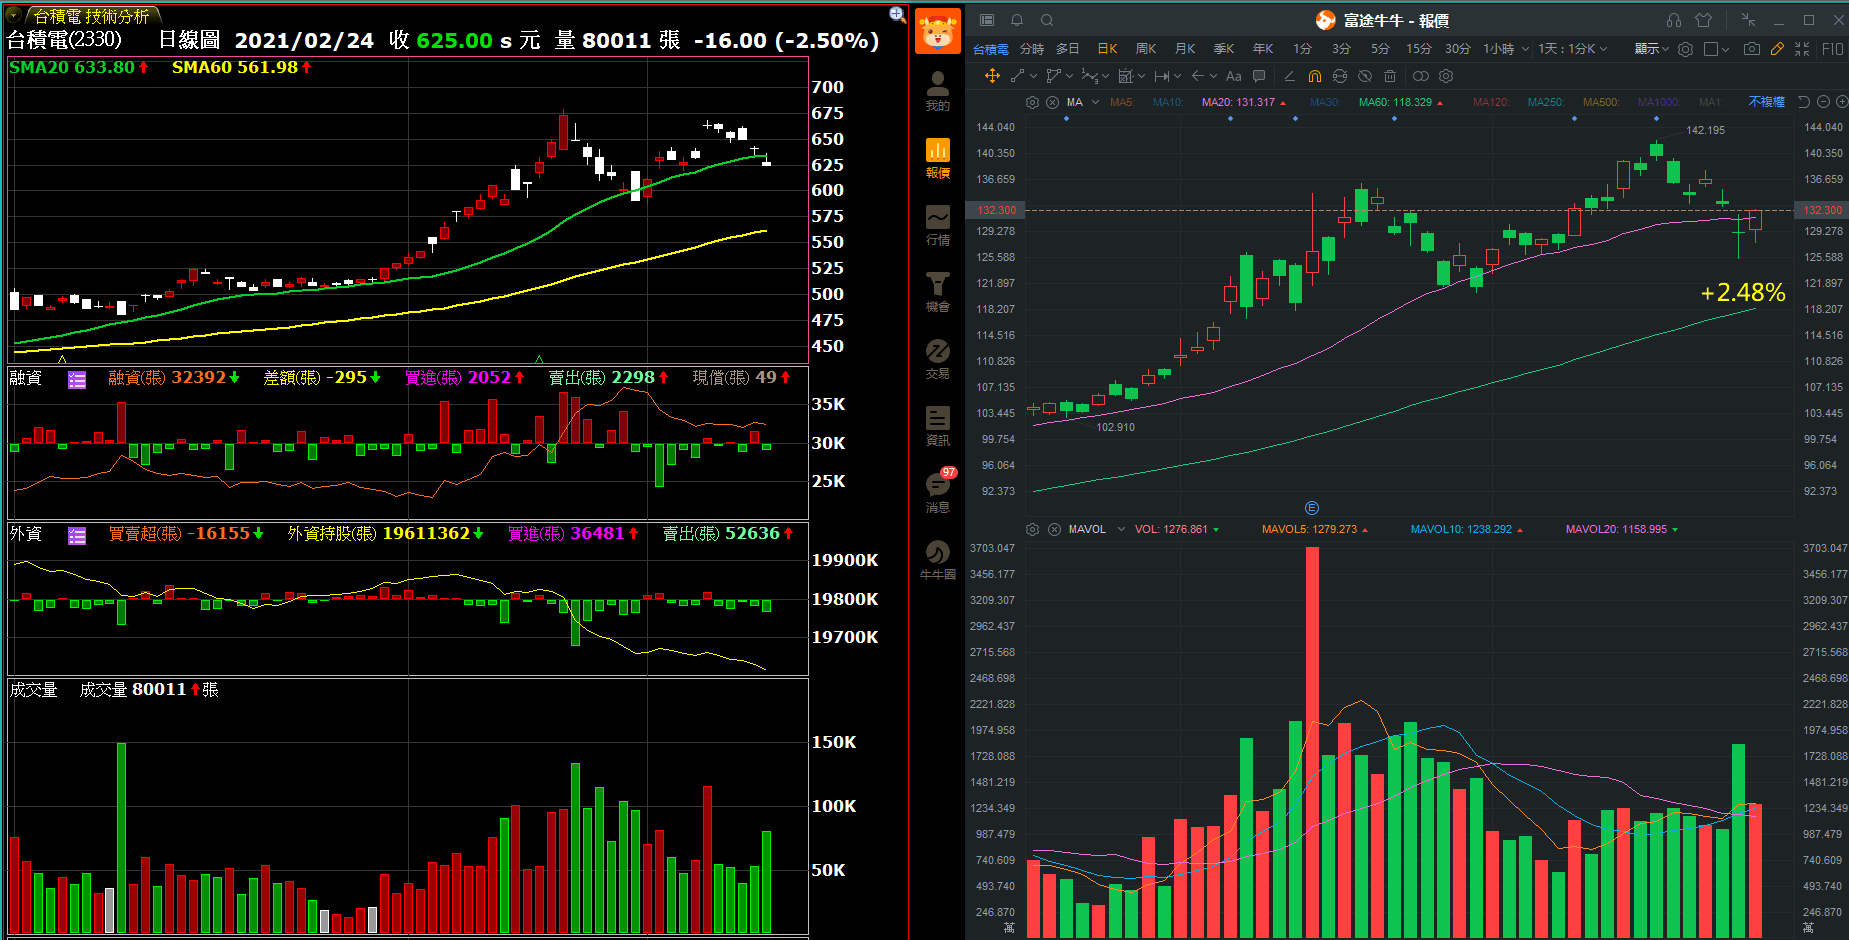Remove the MA indicator with X icon
Image resolution: width=1849 pixels, height=940 pixels.
1052,102
